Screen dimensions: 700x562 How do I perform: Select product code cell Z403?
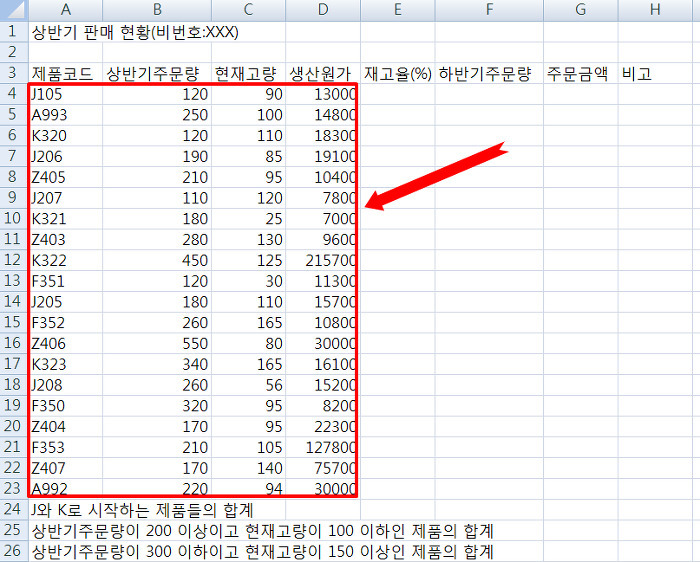click(65, 239)
